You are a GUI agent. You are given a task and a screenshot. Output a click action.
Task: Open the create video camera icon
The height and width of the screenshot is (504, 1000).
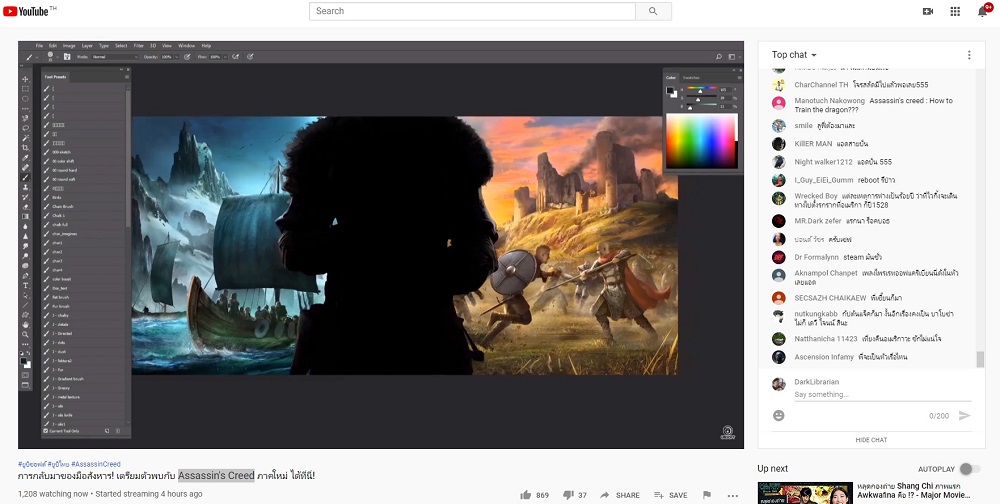click(x=928, y=11)
